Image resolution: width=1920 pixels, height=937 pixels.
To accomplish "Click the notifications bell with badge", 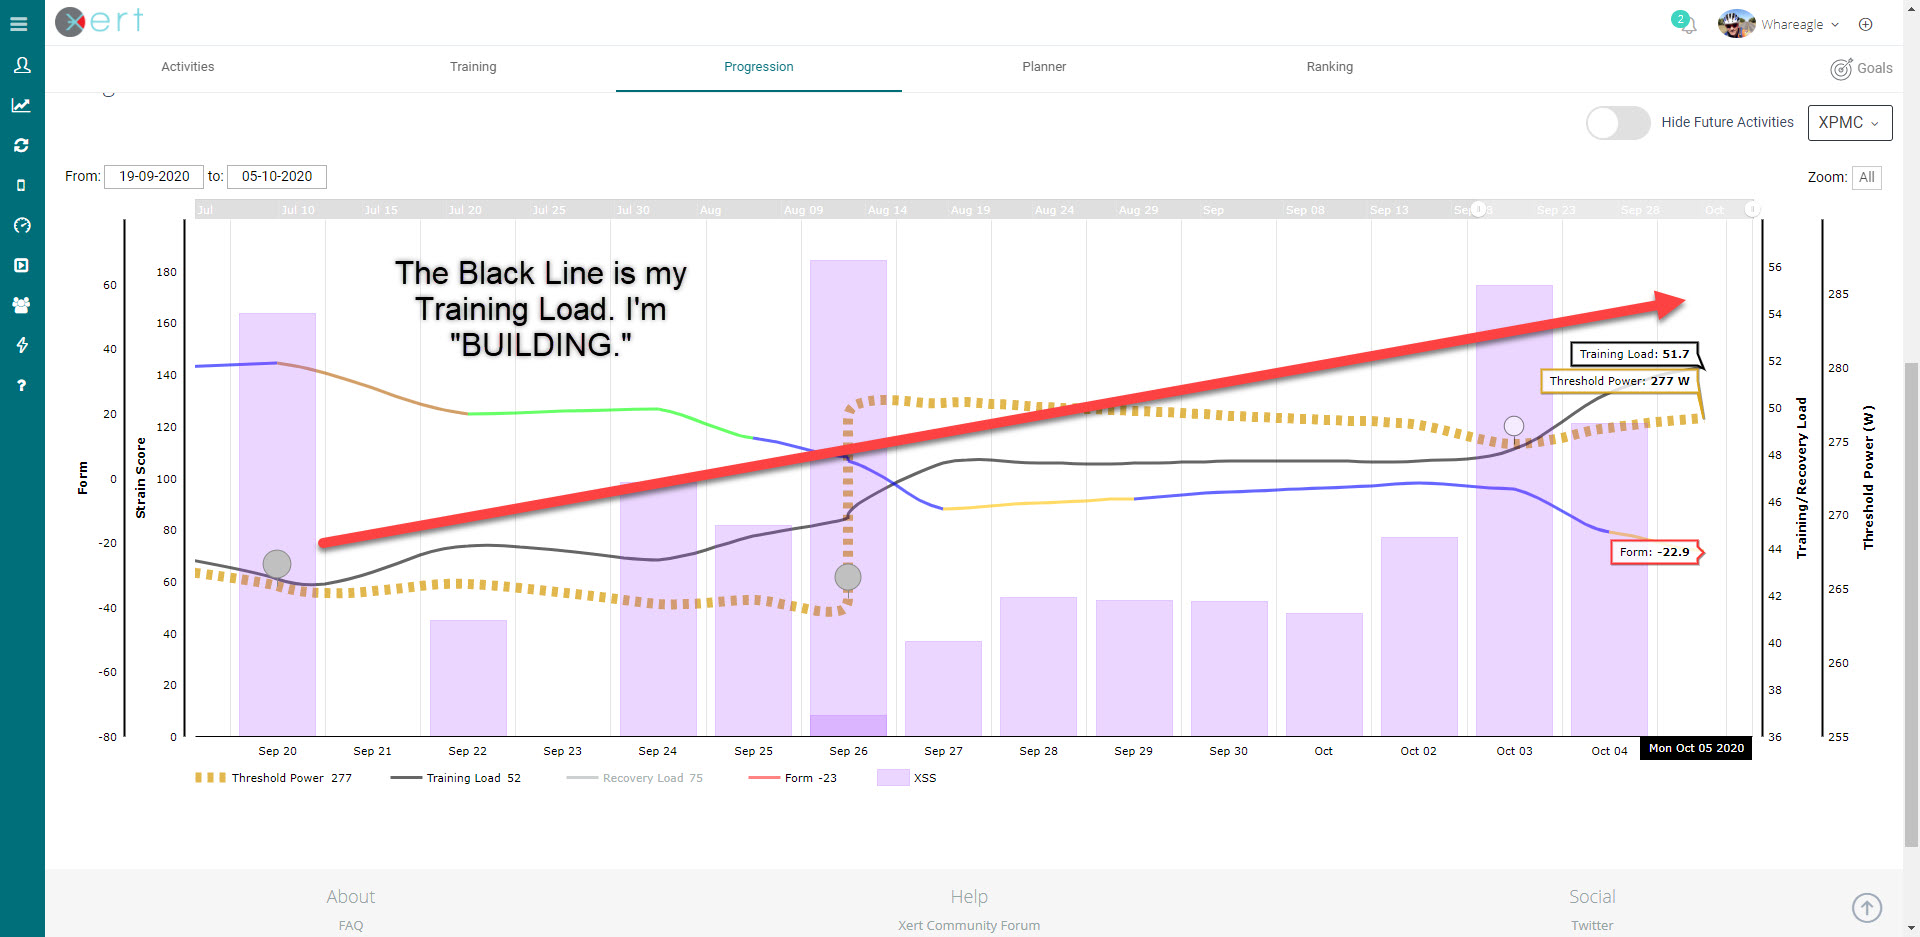I will [x=1685, y=24].
